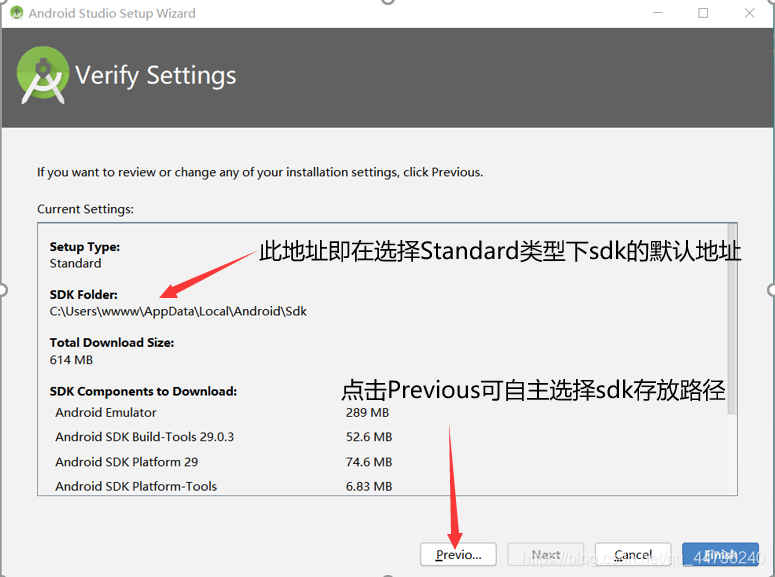The height and width of the screenshot is (577, 775).
Task: Click the 74.6 MB size value
Action: [369, 462]
